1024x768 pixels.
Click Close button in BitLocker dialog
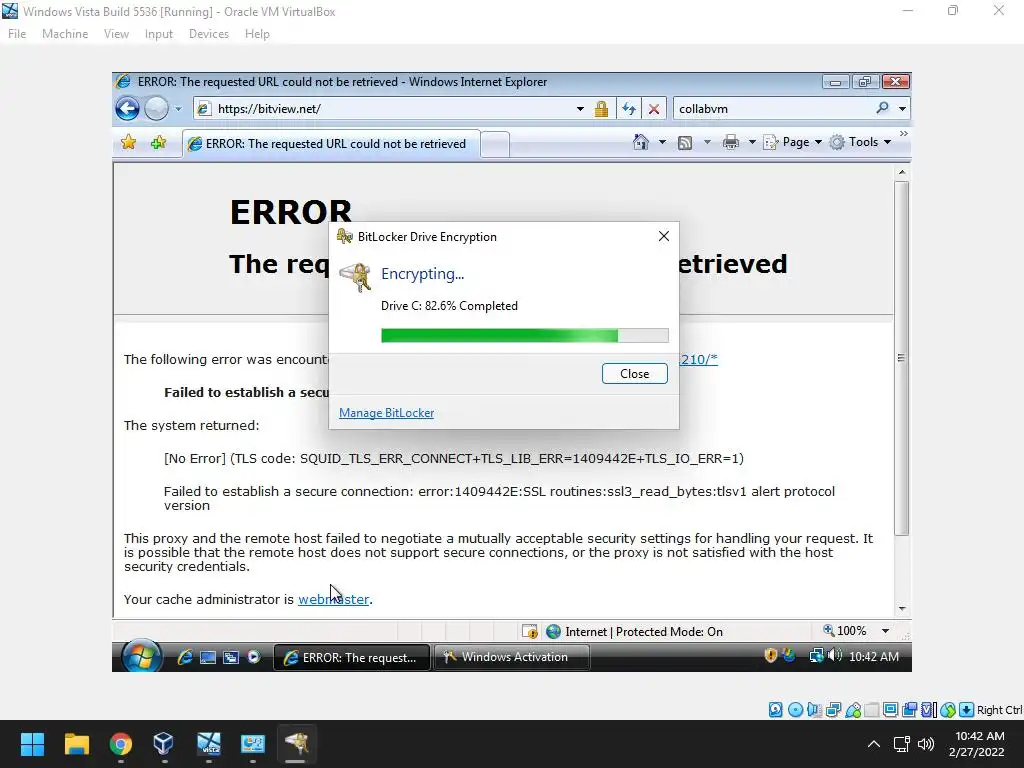[x=634, y=374]
